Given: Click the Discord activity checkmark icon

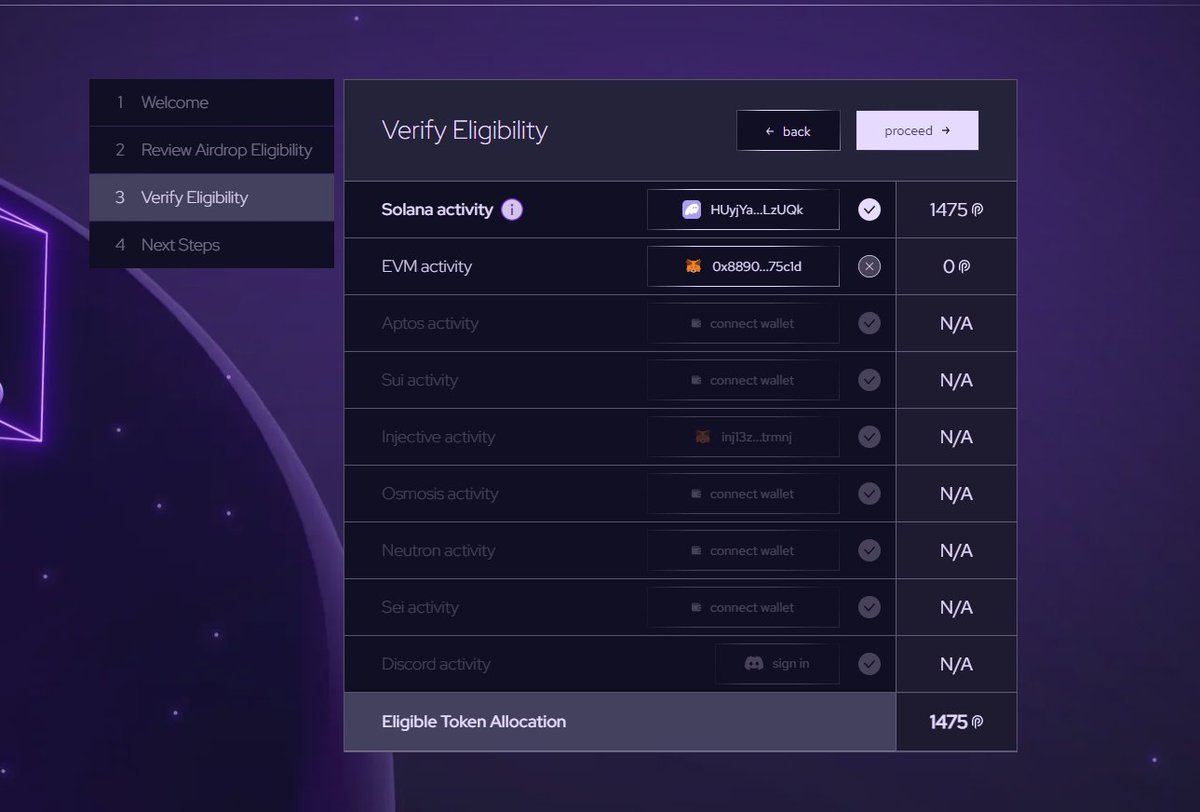Looking at the screenshot, I should [x=869, y=664].
